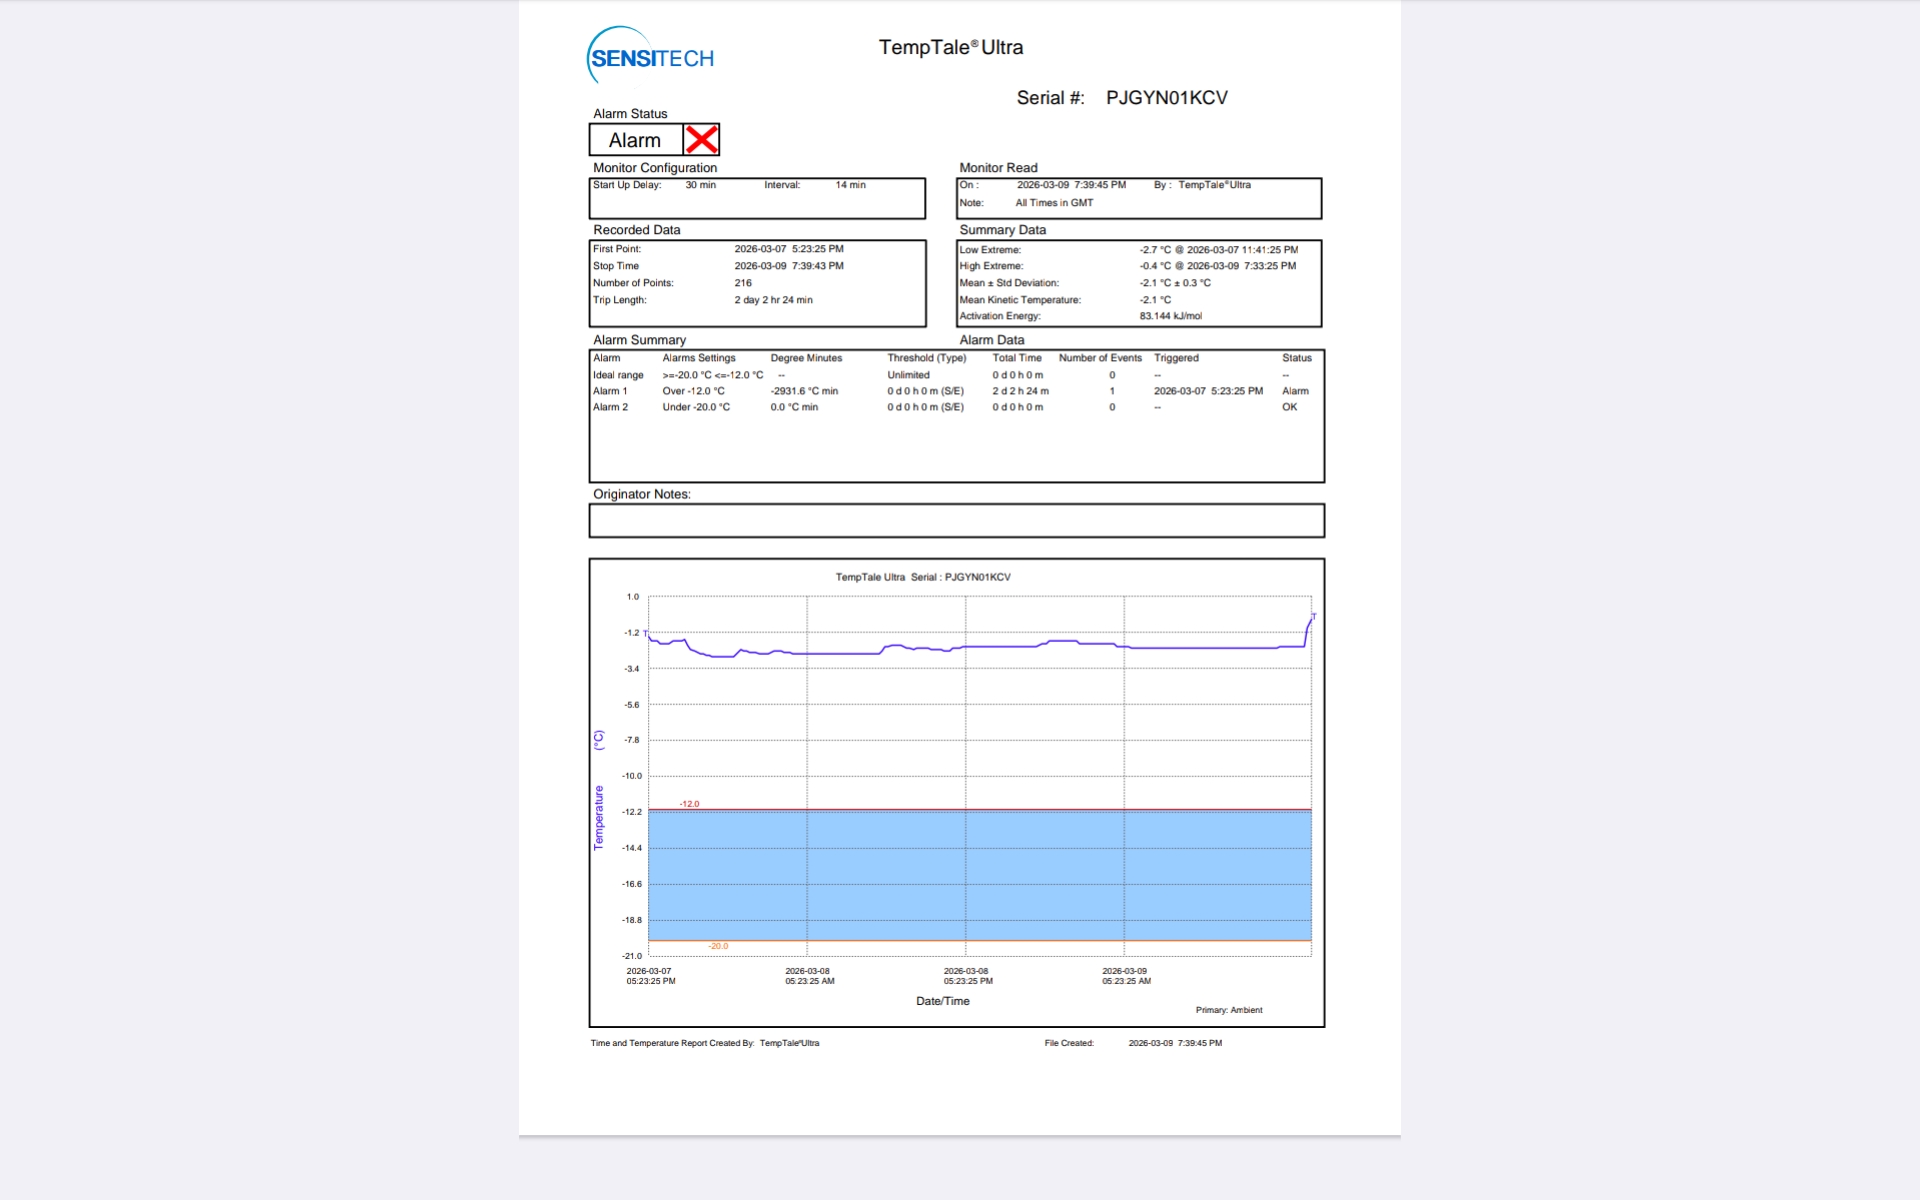Click the orange -20.0 threshold line label
Image resolution: width=1920 pixels, height=1200 pixels.
[718, 946]
